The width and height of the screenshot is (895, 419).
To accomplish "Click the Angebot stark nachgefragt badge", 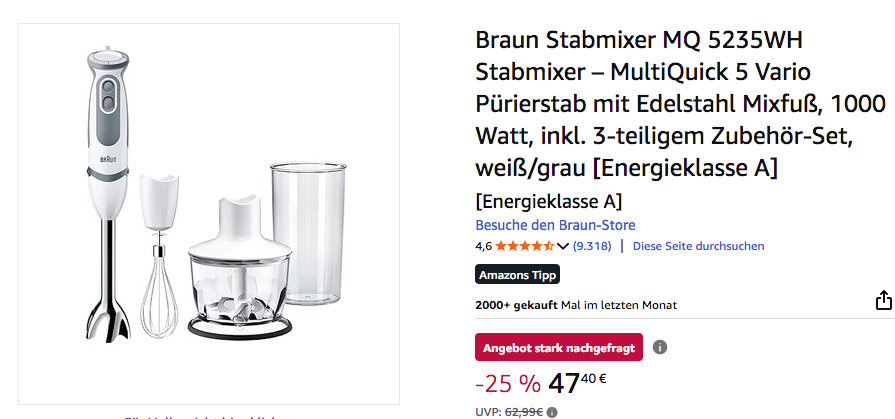I will (559, 347).
